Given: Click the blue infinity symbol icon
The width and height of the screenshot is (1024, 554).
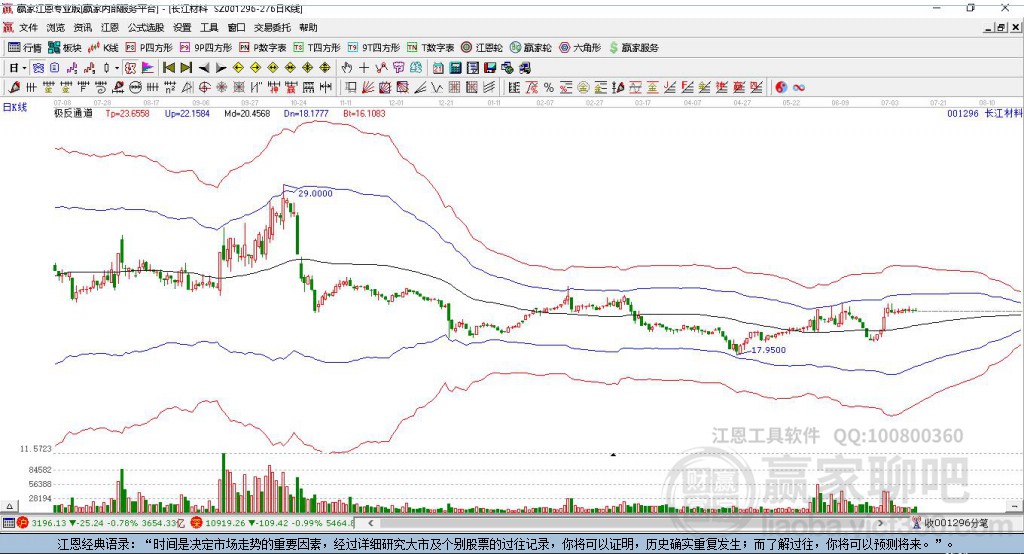Looking at the screenshot, I should [798, 88].
